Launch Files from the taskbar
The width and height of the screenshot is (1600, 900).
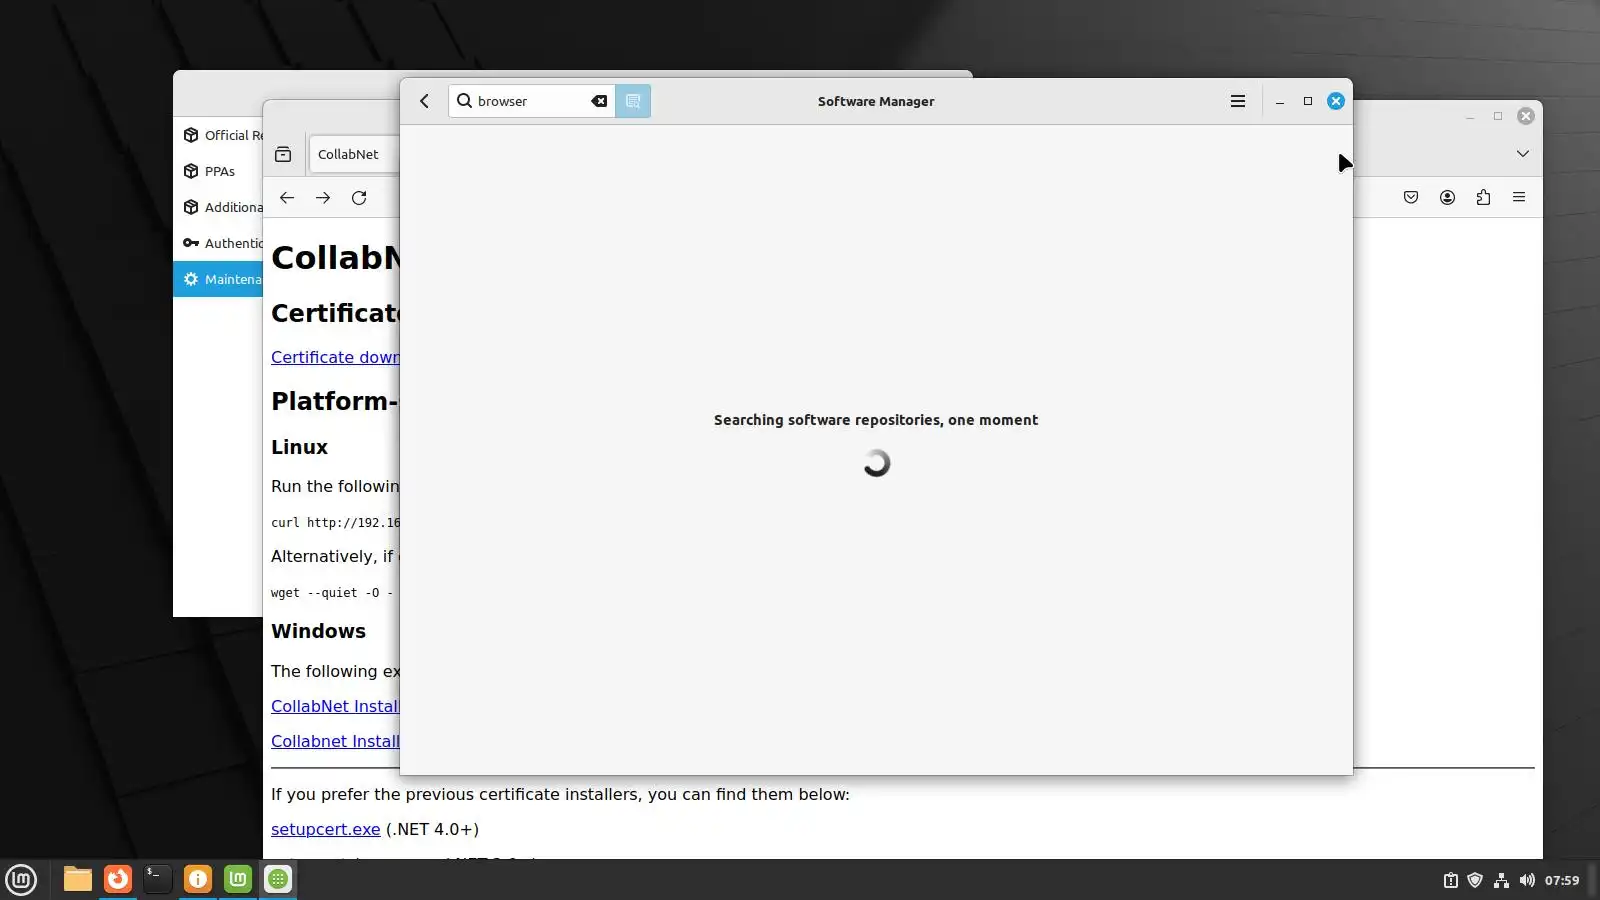pos(78,879)
